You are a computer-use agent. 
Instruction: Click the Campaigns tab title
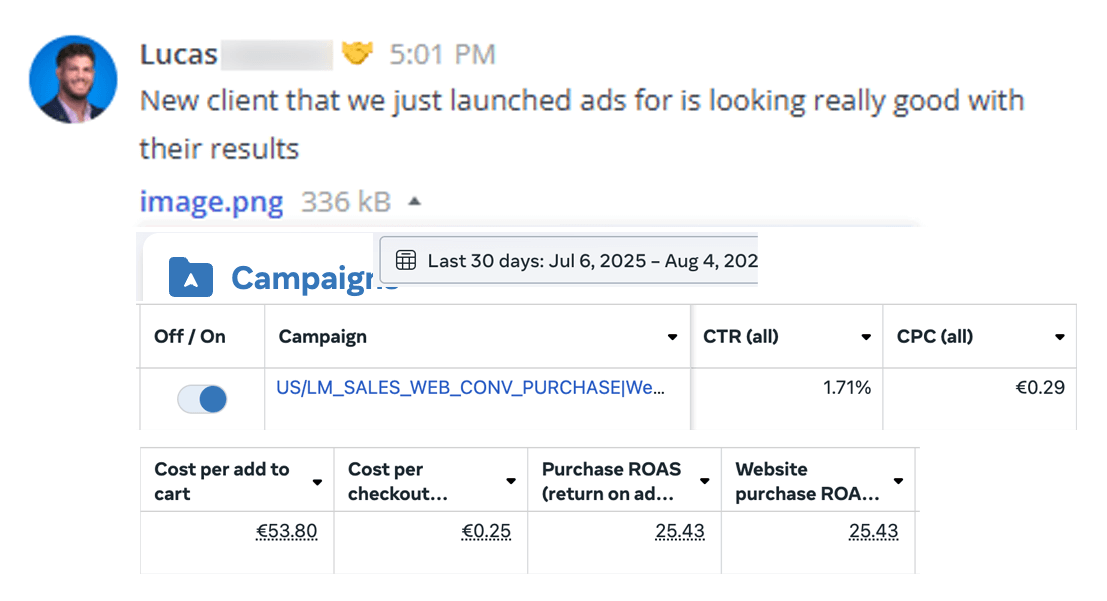(x=315, y=278)
